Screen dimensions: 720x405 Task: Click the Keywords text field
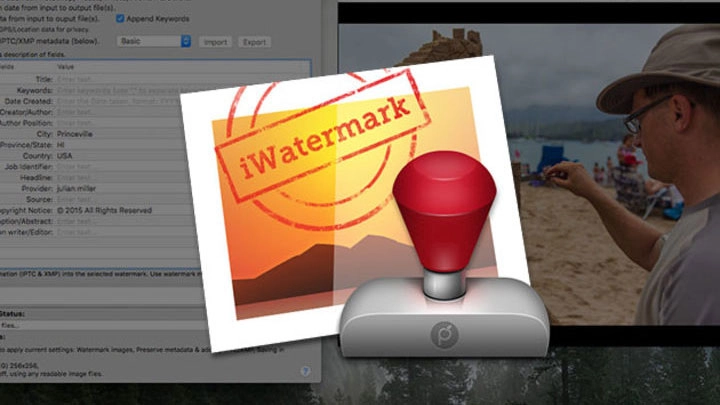pyautogui.click(x=119, y=90)
